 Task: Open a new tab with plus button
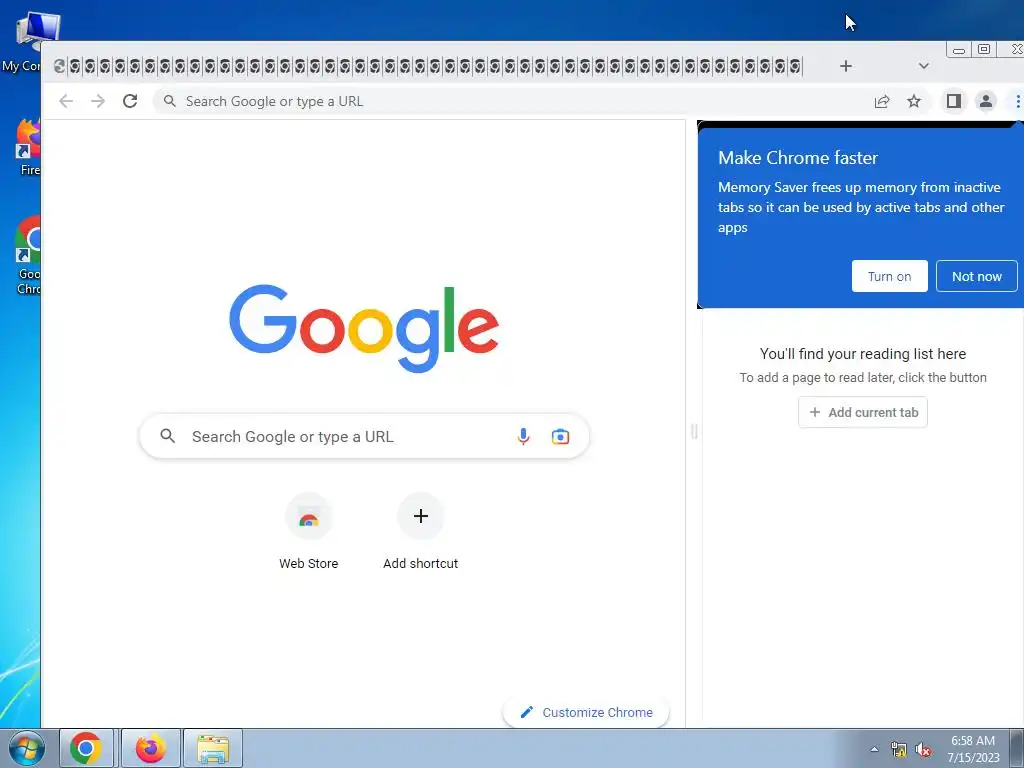point(846,66)
